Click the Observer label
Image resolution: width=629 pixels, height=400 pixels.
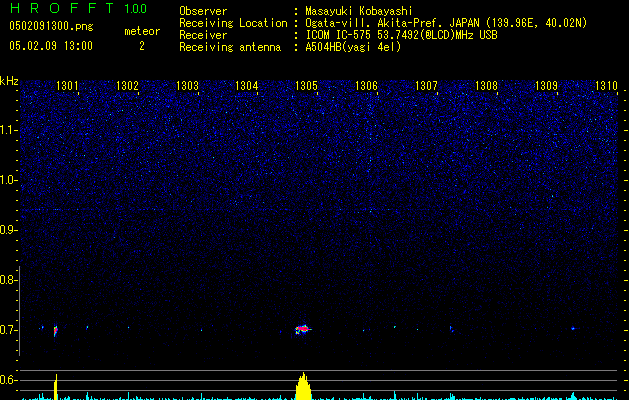[x=203, y=11]
